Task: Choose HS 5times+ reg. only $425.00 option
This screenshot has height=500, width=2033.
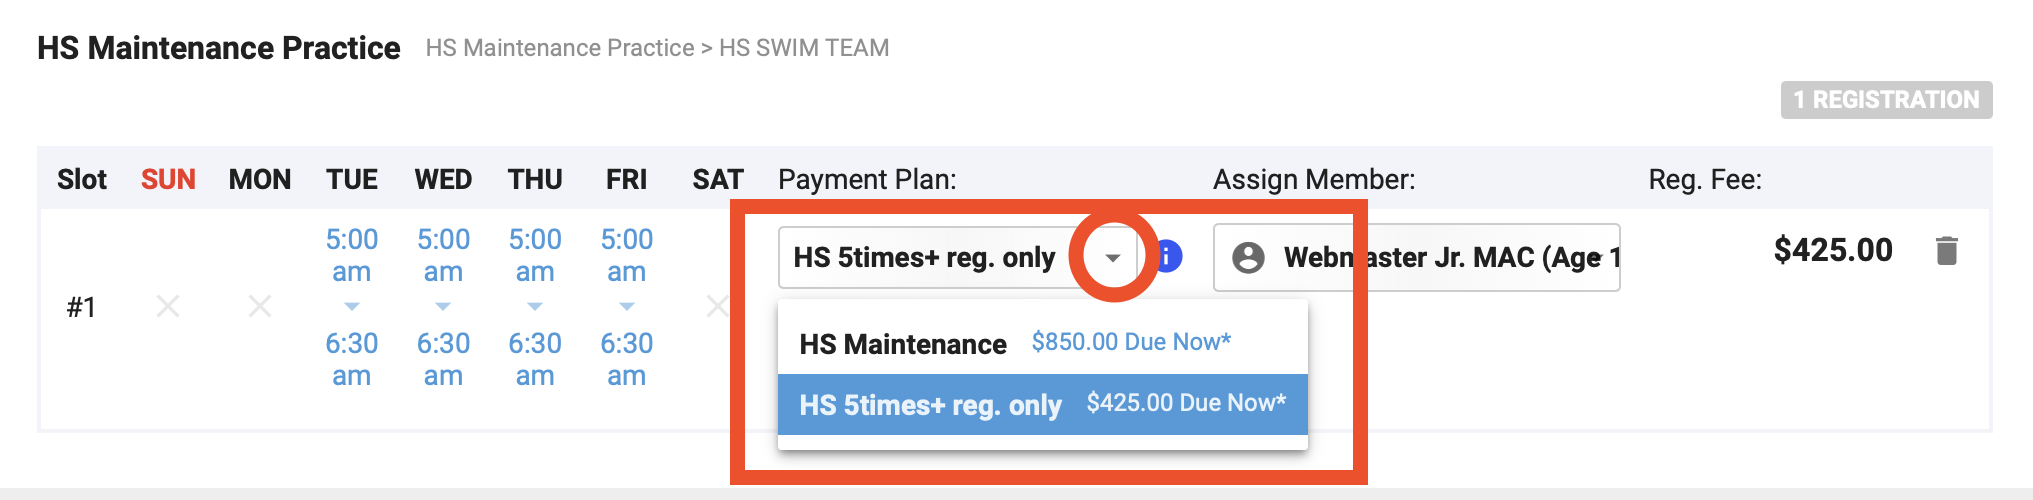Action: pos(1042,404)
